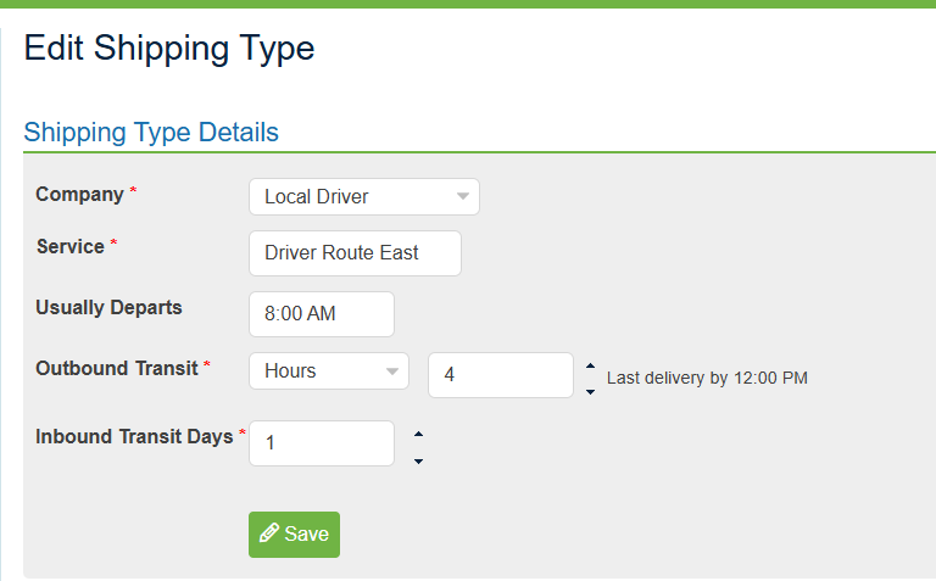Click the "Edit Shipping Type" page title
This screenshot has height=582, width=936.
coord(170,47)
